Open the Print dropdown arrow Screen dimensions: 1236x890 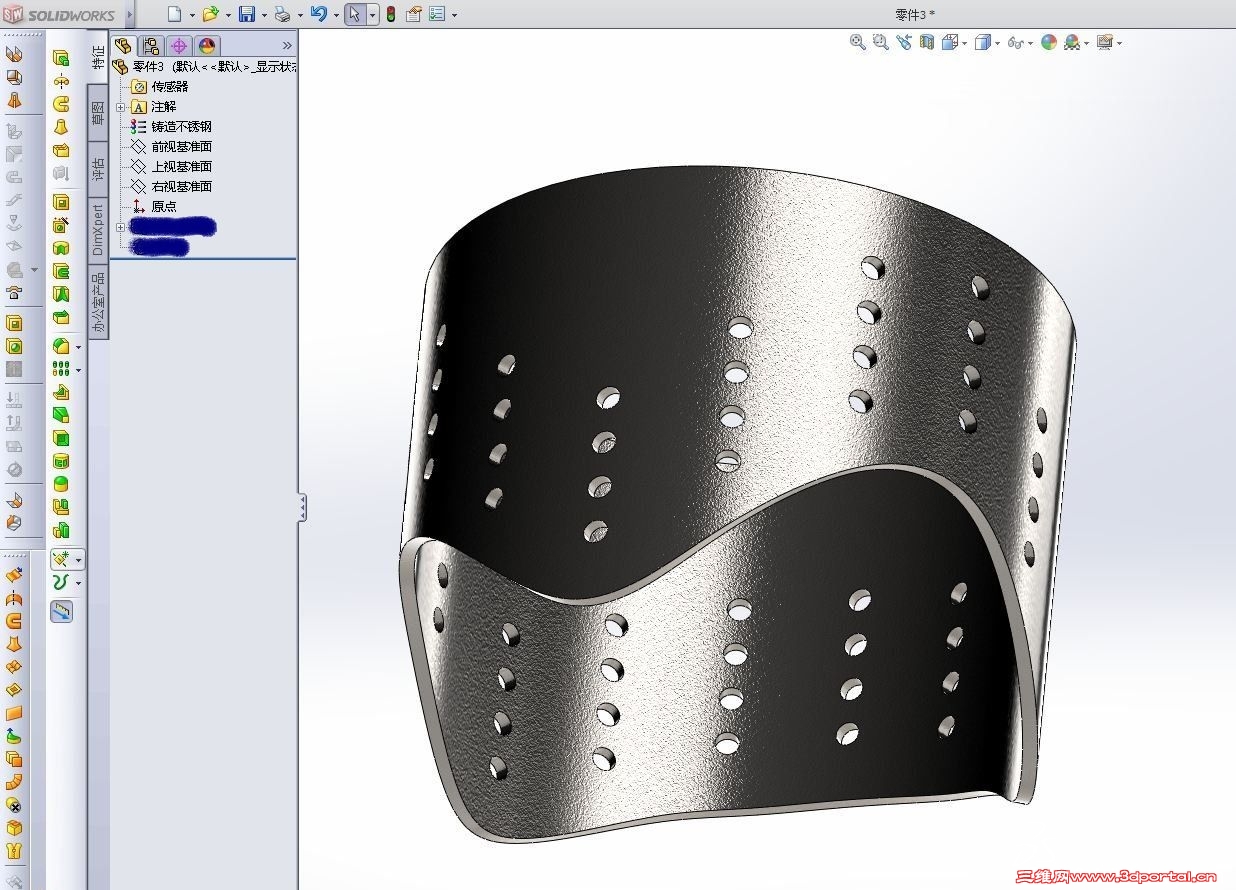(x=300, y=15)
